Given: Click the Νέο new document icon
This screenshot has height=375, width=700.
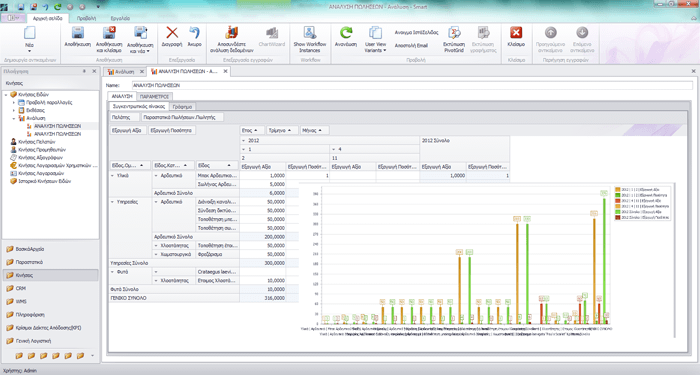Looking at the screenshot, I should (29, 33).
